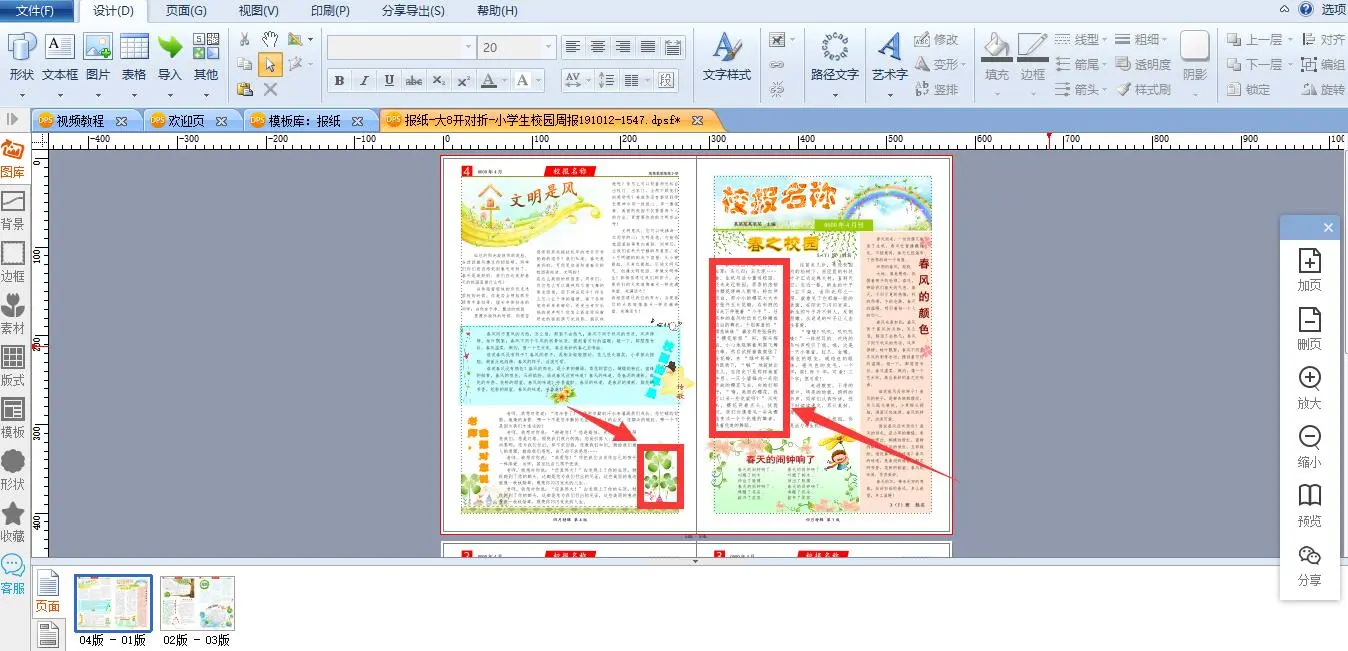Delete a page with 删页
The image size is (1348, 651).
click(1309, 329)
